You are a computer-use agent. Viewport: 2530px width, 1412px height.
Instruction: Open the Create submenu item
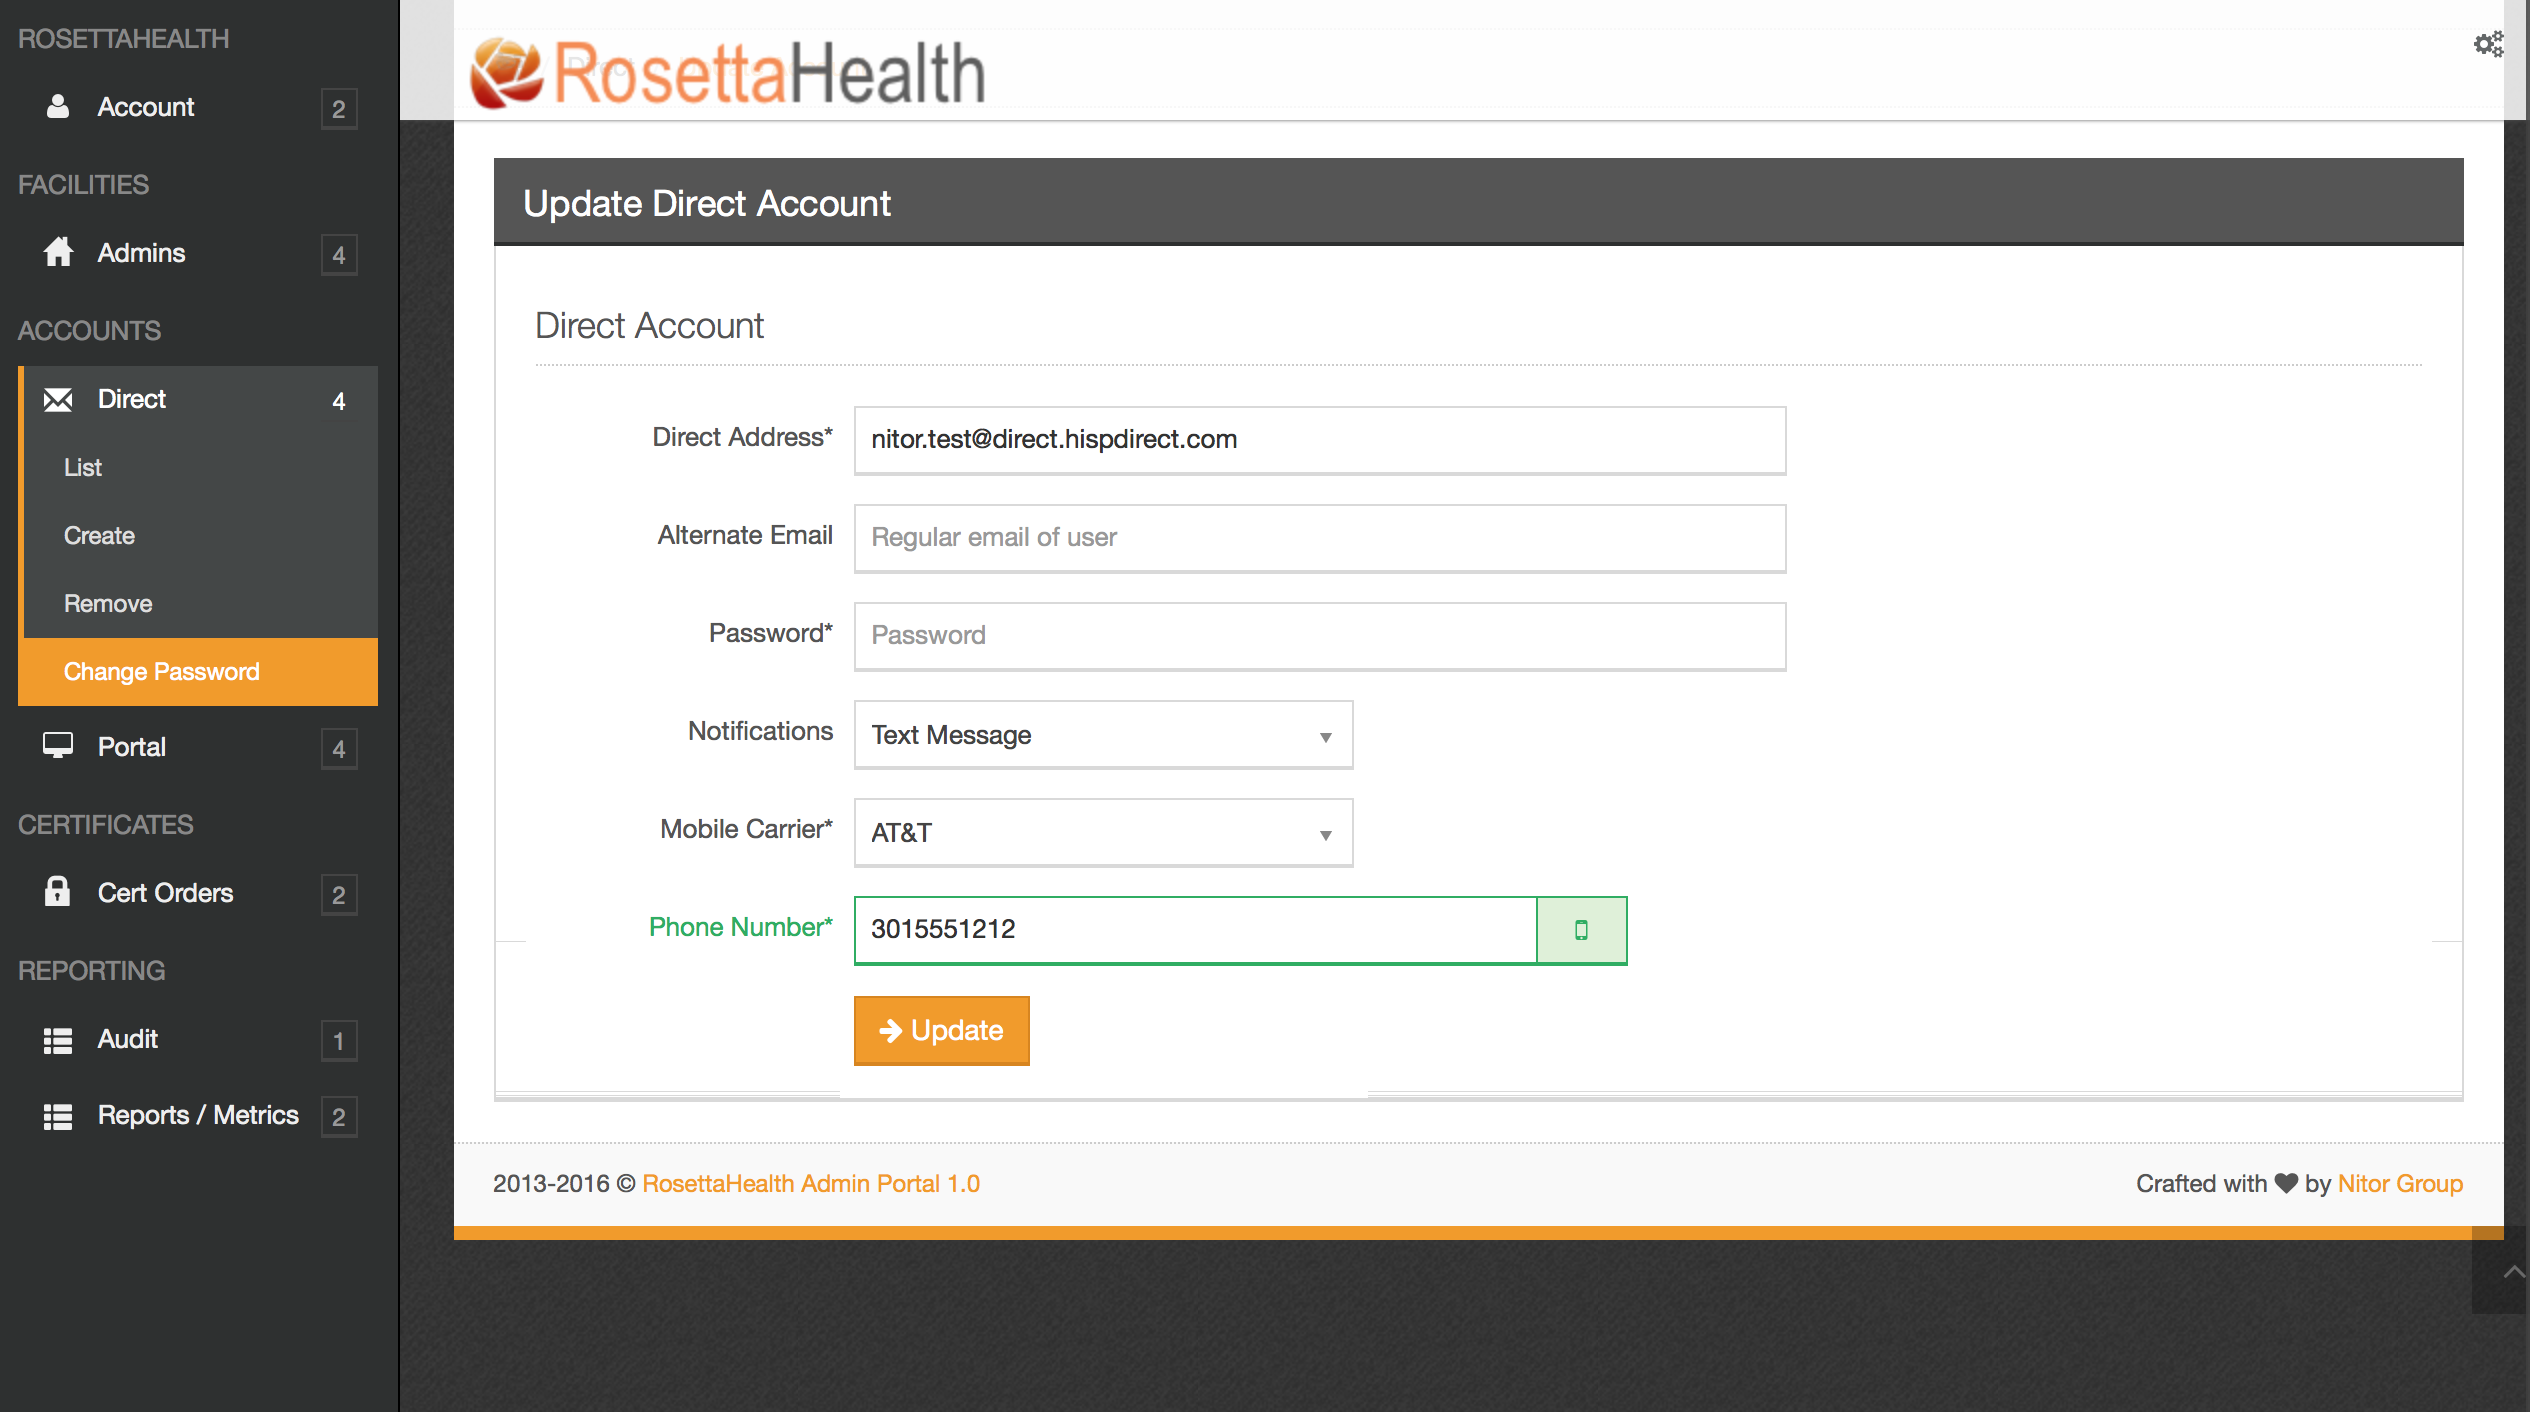click(99, 536)
